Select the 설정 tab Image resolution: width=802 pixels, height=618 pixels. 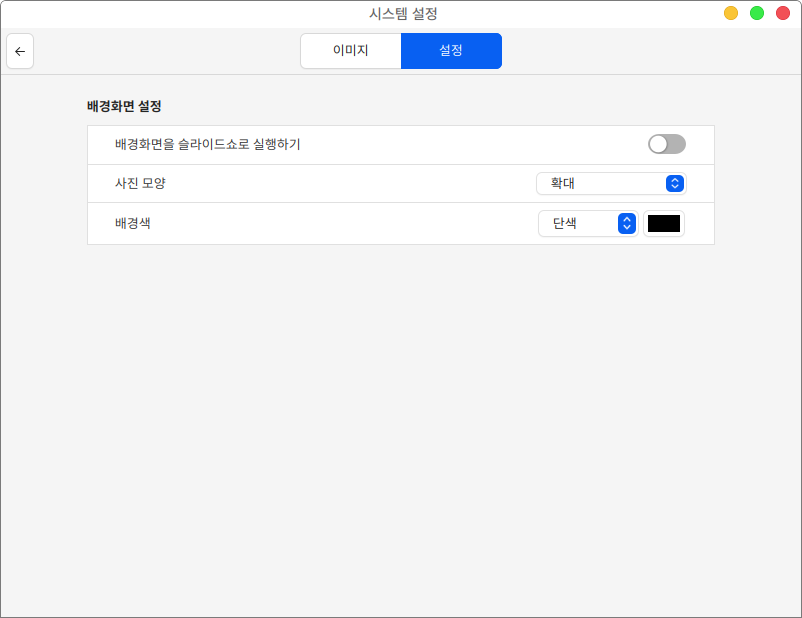click(x=451, y=51)
